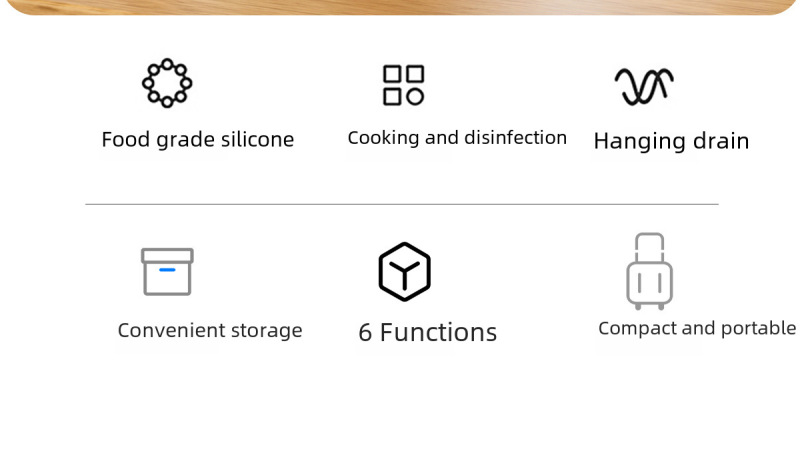The height and width of the screenshot is (457, 800).
Task: Click the horizontal divider line between rows
Action: 402,204
